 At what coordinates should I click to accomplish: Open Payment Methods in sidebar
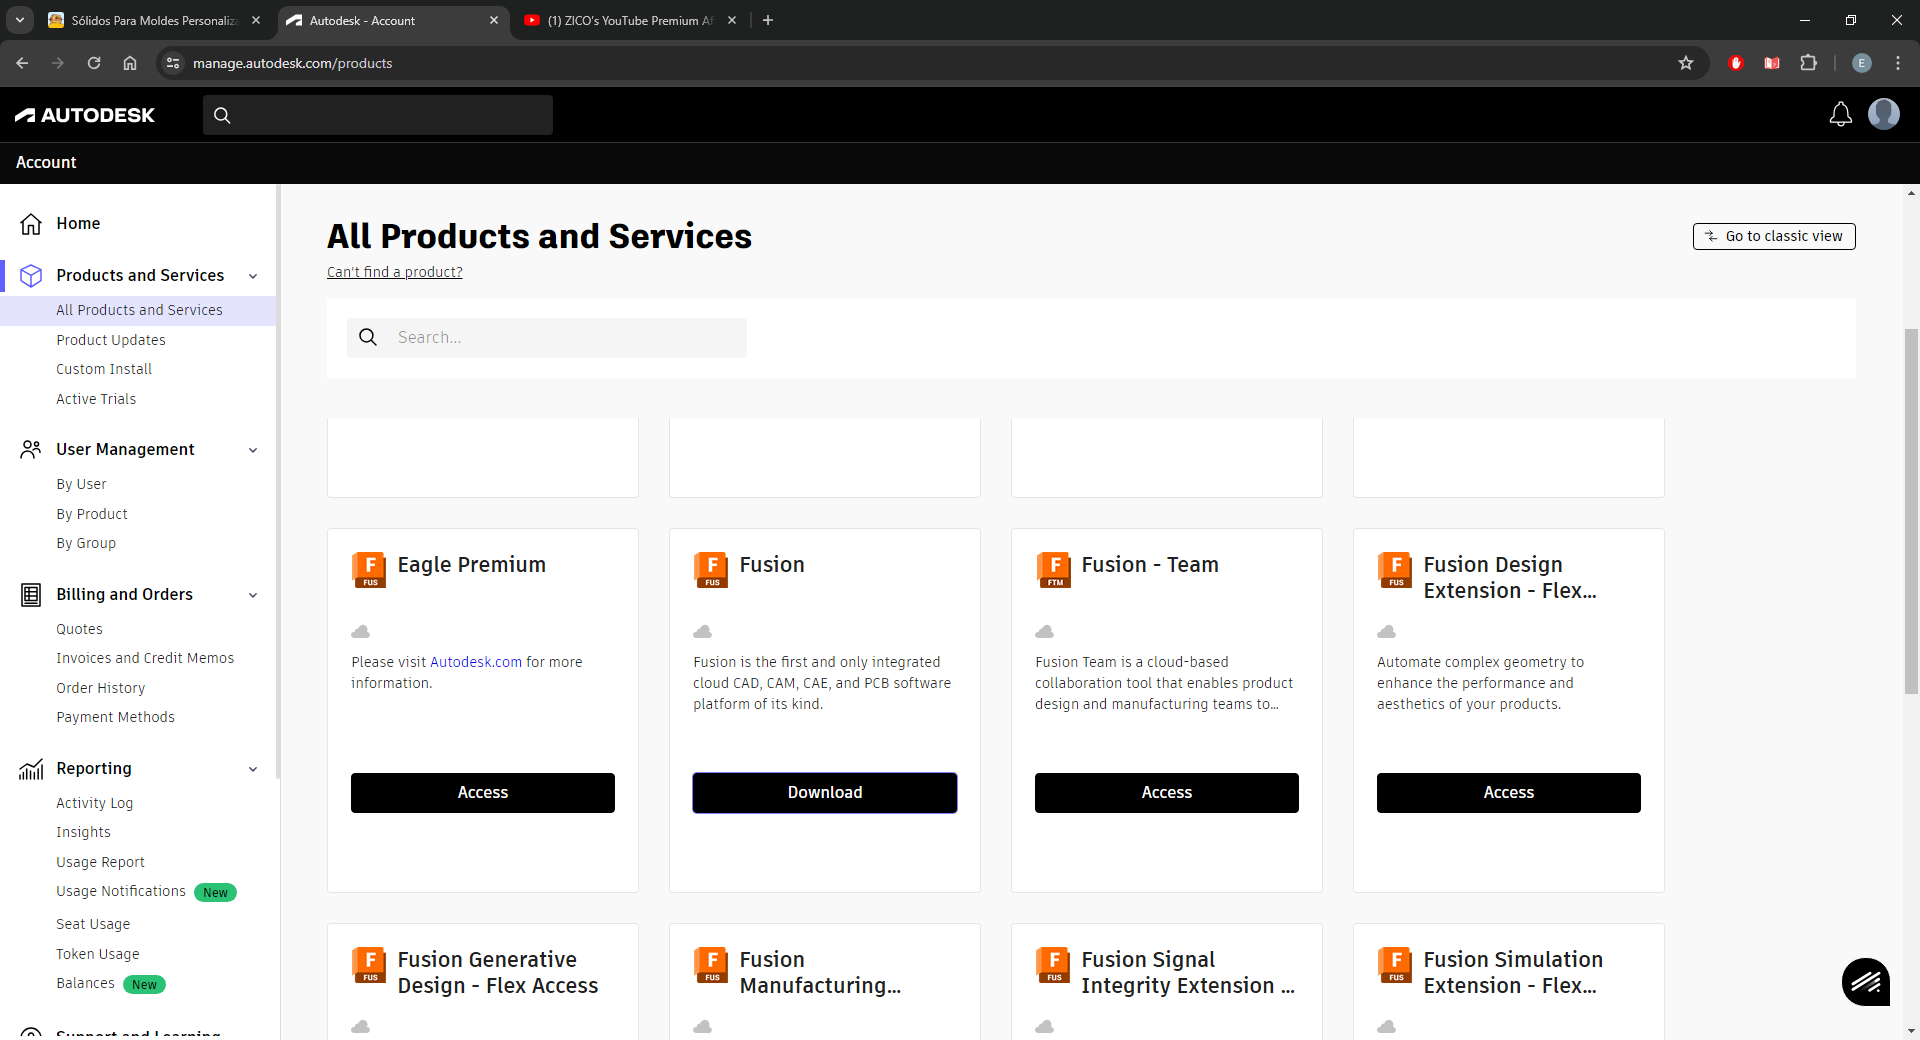[x=115, y=717]
